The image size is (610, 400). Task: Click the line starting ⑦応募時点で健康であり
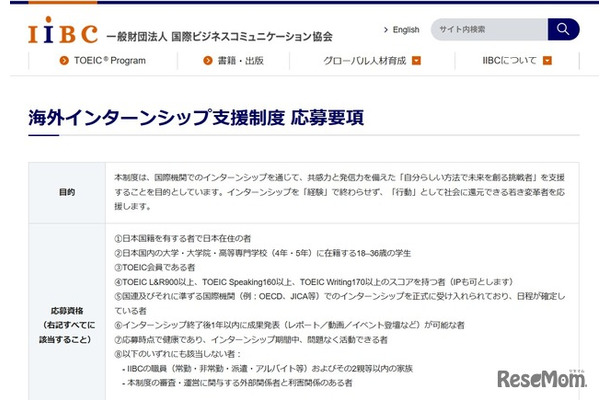click(x=251, y=340)
